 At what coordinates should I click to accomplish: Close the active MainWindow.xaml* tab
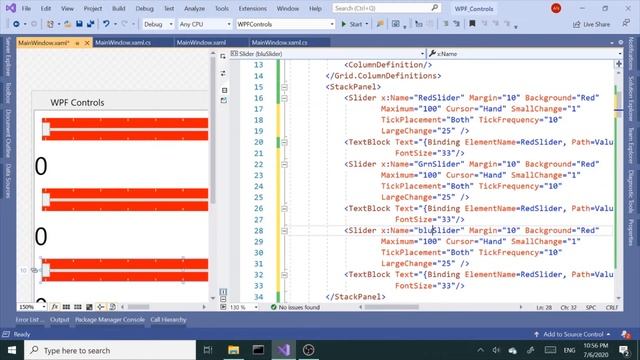87,43
